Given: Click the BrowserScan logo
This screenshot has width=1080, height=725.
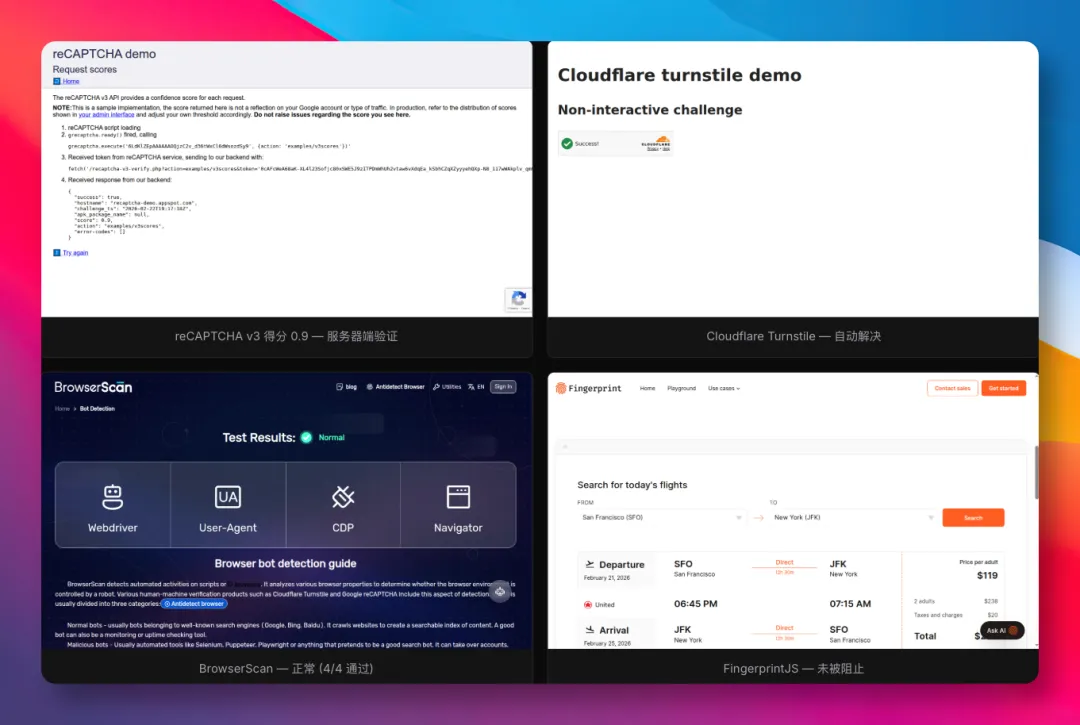Looking at the screenshot, I should tap(93, 387).
